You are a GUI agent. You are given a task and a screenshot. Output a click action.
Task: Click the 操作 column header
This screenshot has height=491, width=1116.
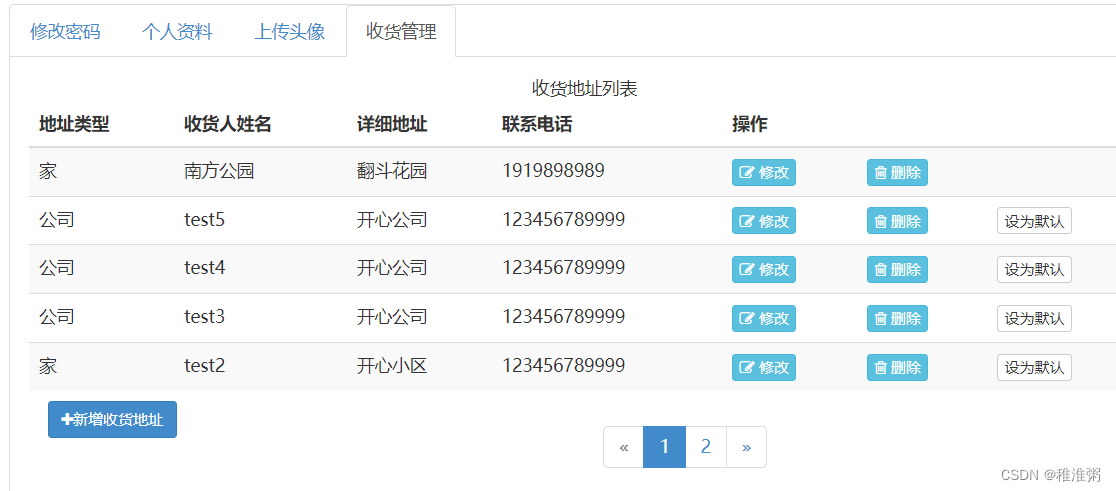click(x=750, y=125)
